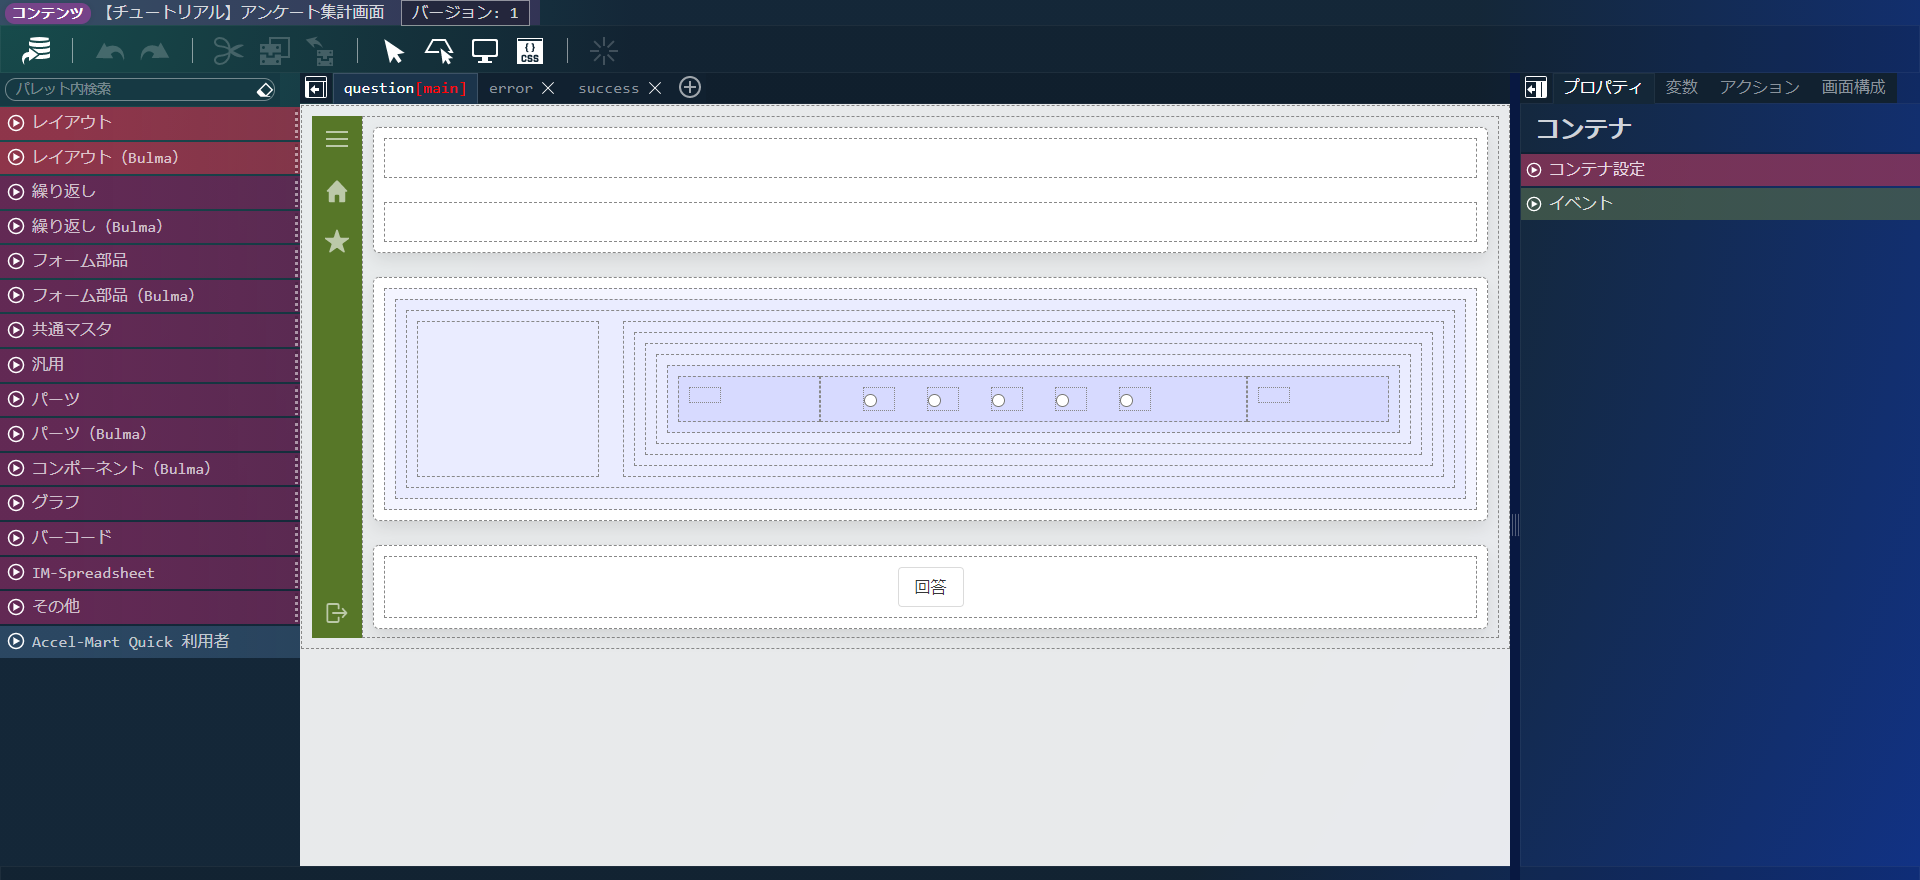Click the home icon in green sidebar

337,191
